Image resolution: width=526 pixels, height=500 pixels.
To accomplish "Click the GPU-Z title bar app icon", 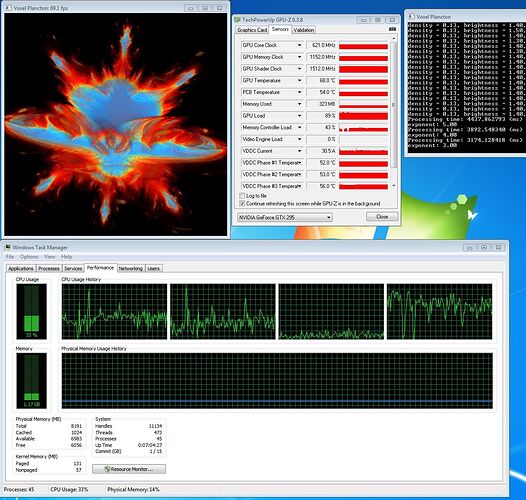I will click(x=238, y=20).
